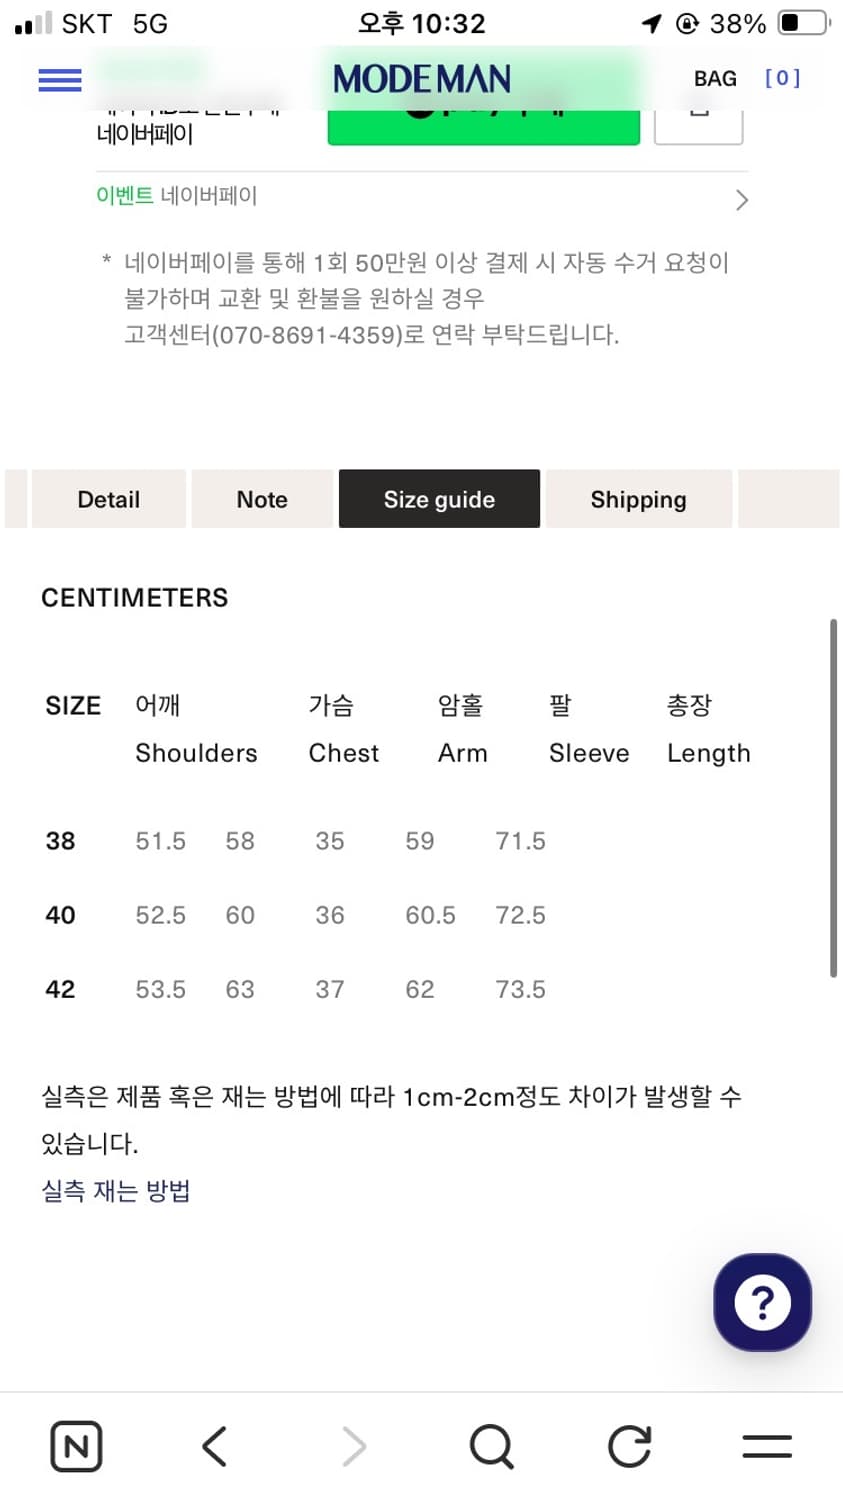843x1500 pixels.
Task: Open the hamburger navigation menu
Action: [x=60, y=80]
